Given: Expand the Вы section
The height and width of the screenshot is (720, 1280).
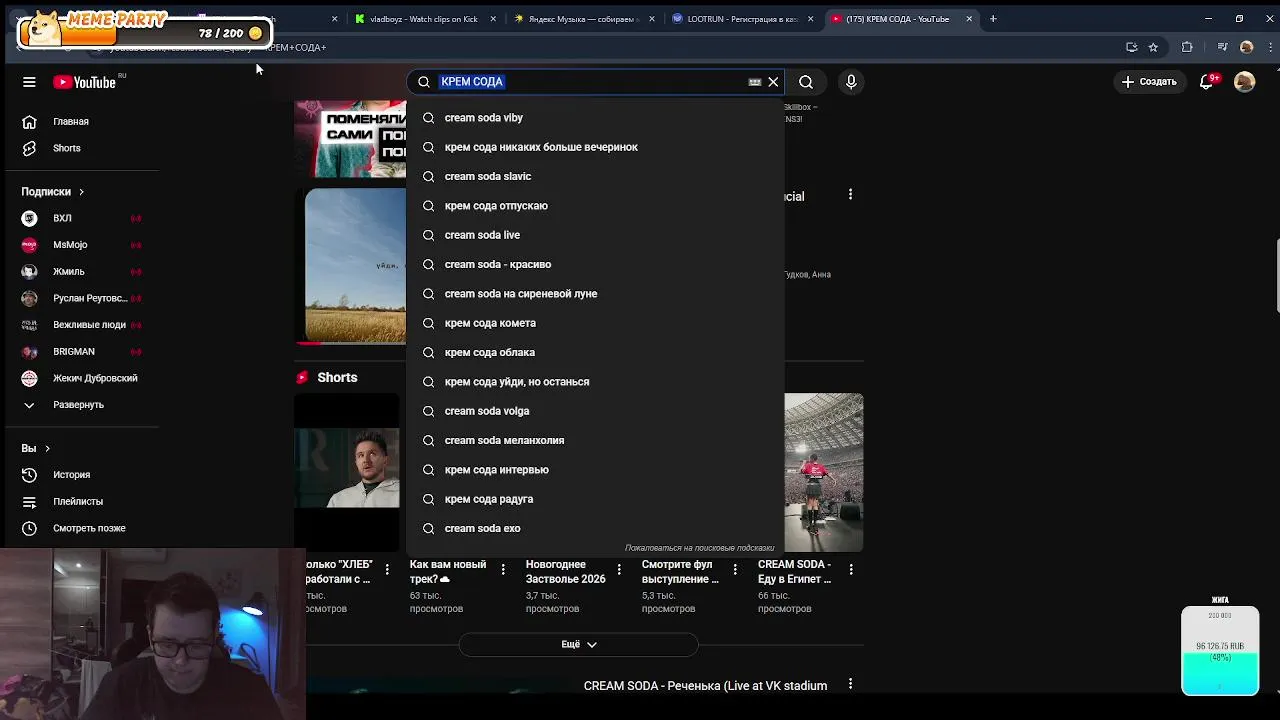Looking at the screenshot, I should (36, 448).
